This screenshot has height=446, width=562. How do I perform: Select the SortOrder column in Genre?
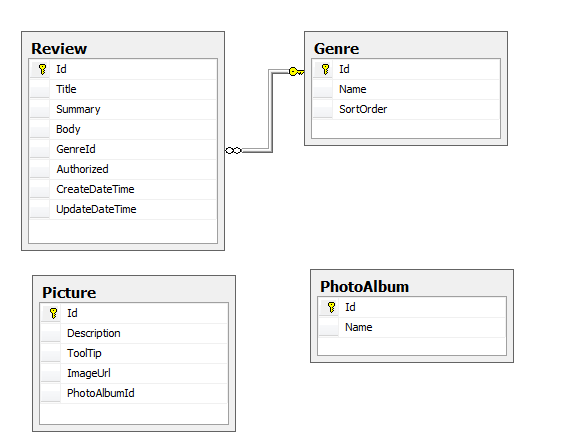(x=406, y=109)
